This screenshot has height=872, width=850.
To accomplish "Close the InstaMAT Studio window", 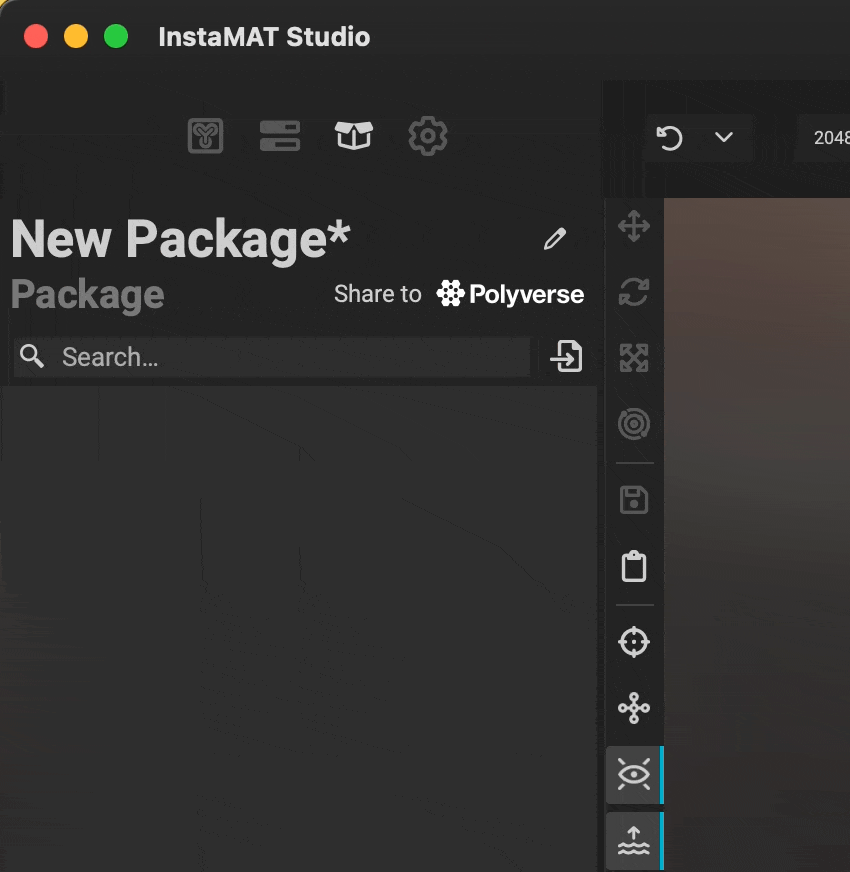I will (36, 37).
